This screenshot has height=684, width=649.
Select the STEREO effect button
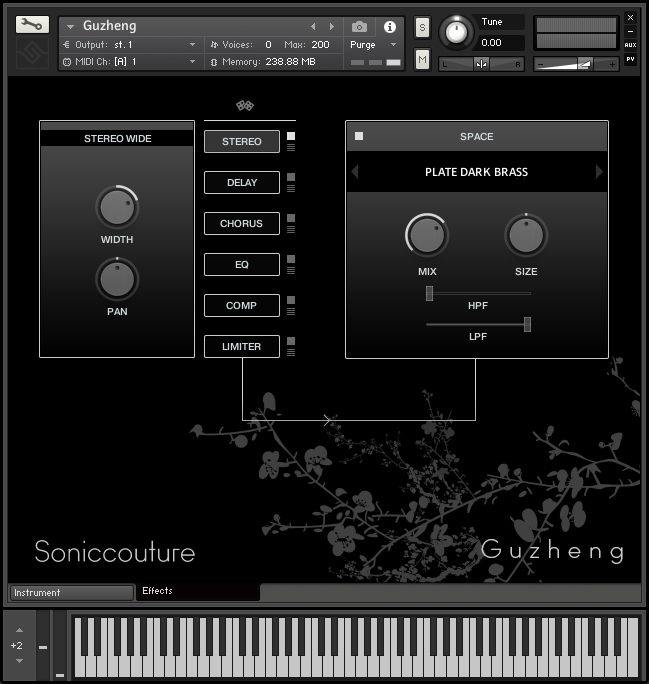point(242,141)
